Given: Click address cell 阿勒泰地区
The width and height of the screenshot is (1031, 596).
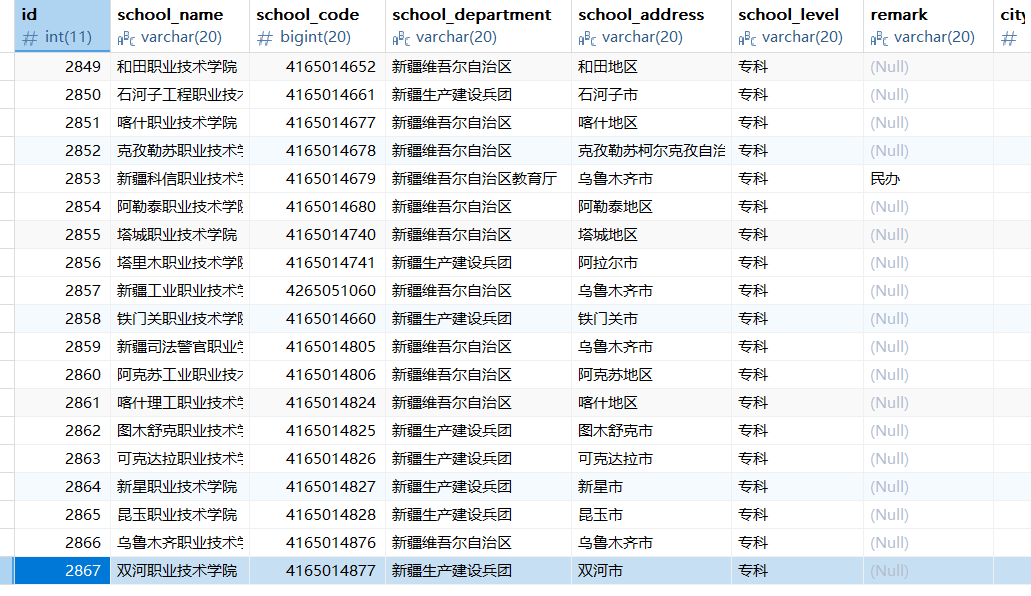Looking at the screenshot, I should pos(651,207).
